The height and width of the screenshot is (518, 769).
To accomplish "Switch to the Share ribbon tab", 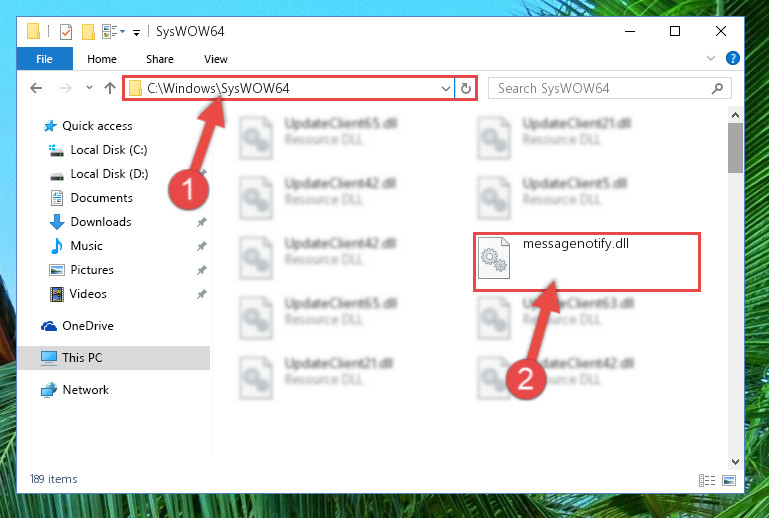I will 160,59.
